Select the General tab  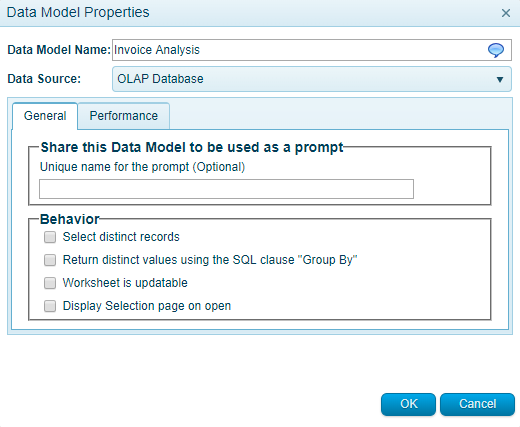pyautogui.click(x=45, y=116)
